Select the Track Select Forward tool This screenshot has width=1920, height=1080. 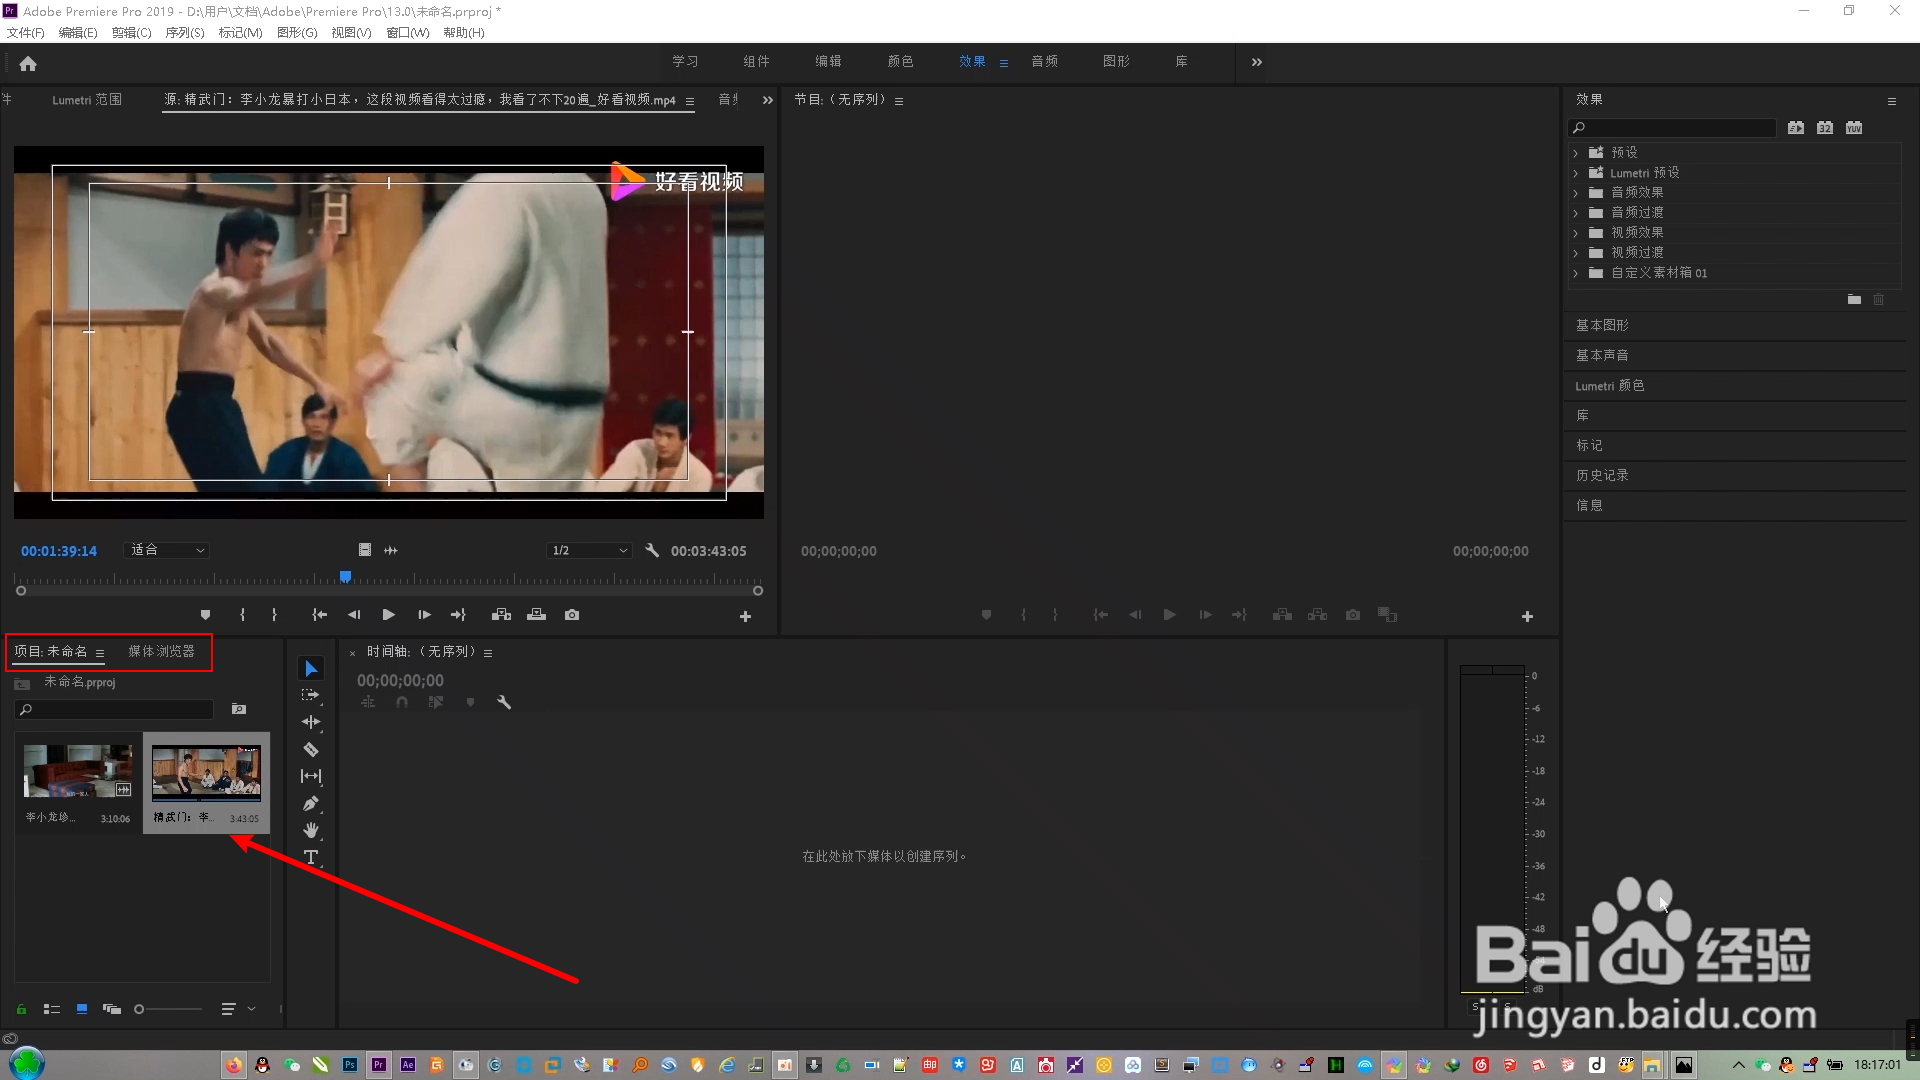tap(311, 695)
